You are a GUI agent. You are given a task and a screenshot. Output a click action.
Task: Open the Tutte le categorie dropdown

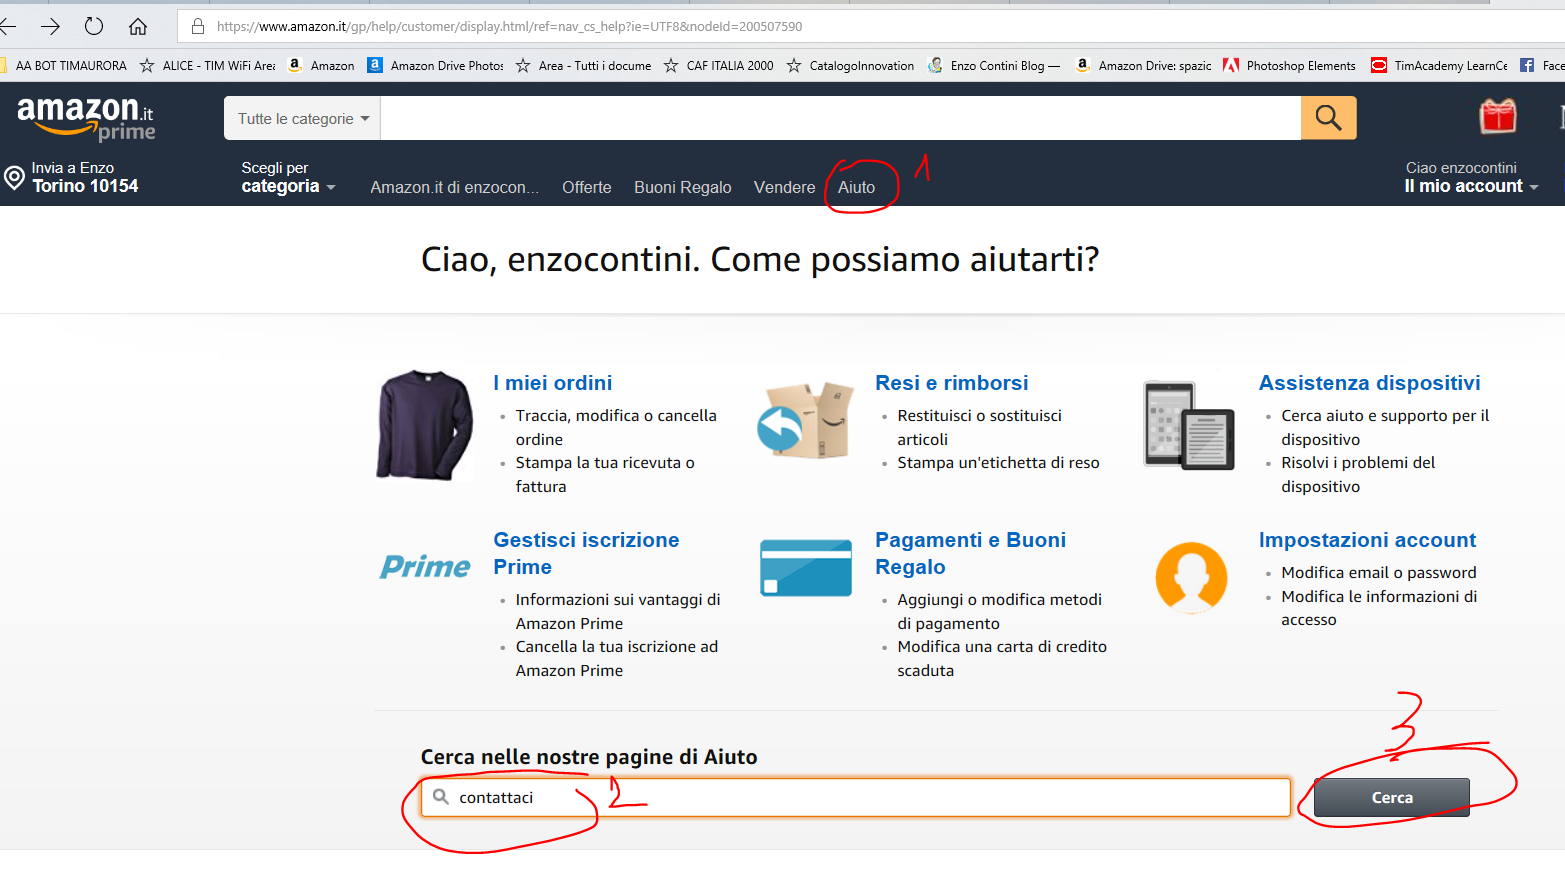302,118
